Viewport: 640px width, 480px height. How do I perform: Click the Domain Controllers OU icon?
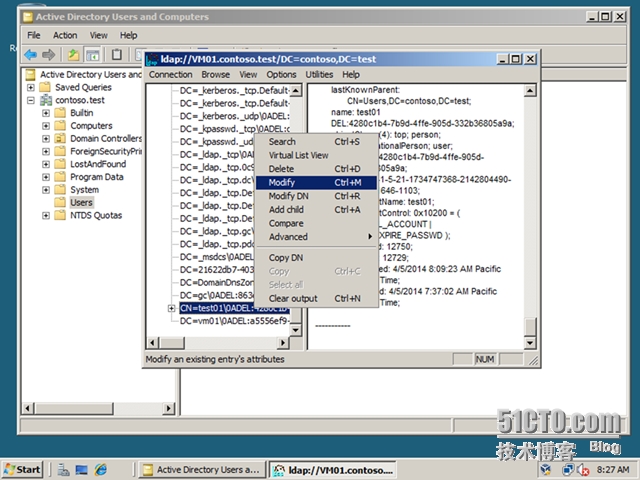[x=60, y=138]
